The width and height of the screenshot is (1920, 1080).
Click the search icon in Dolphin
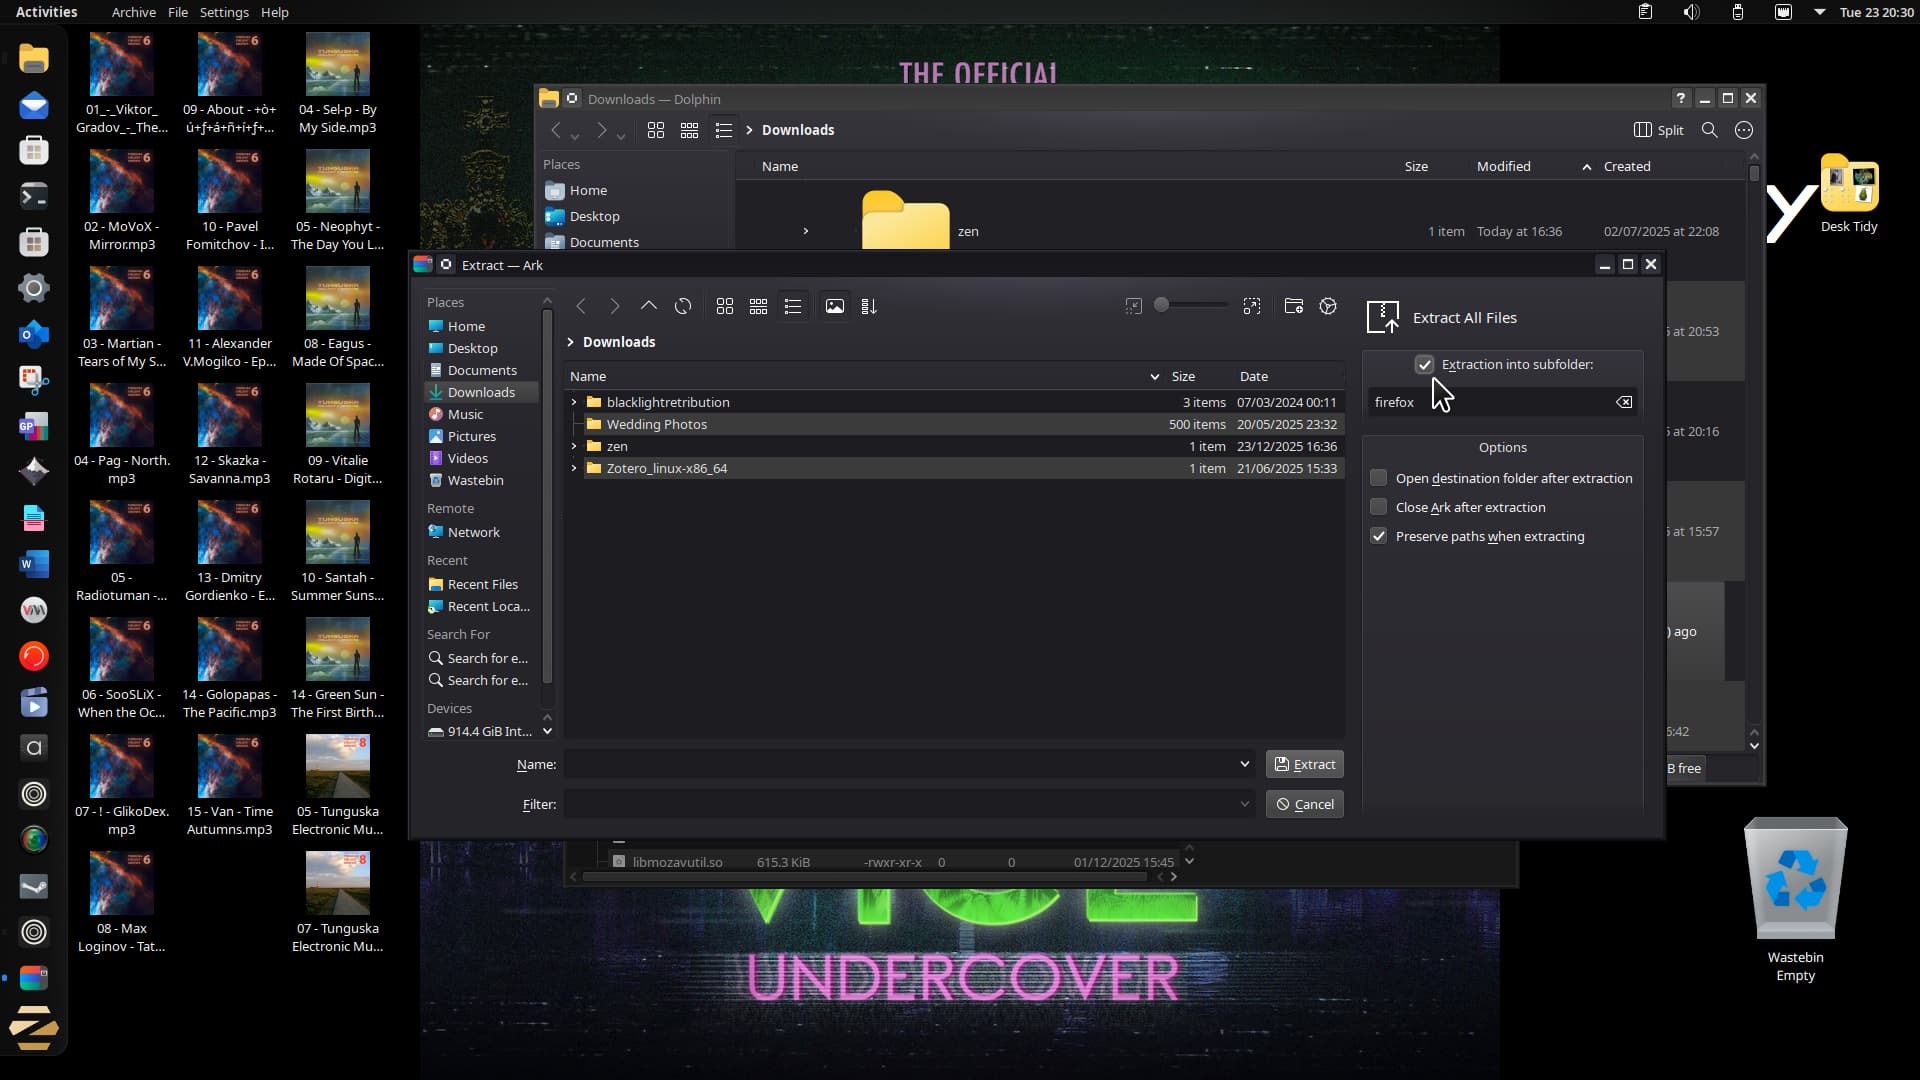(x=1709, y=130)
